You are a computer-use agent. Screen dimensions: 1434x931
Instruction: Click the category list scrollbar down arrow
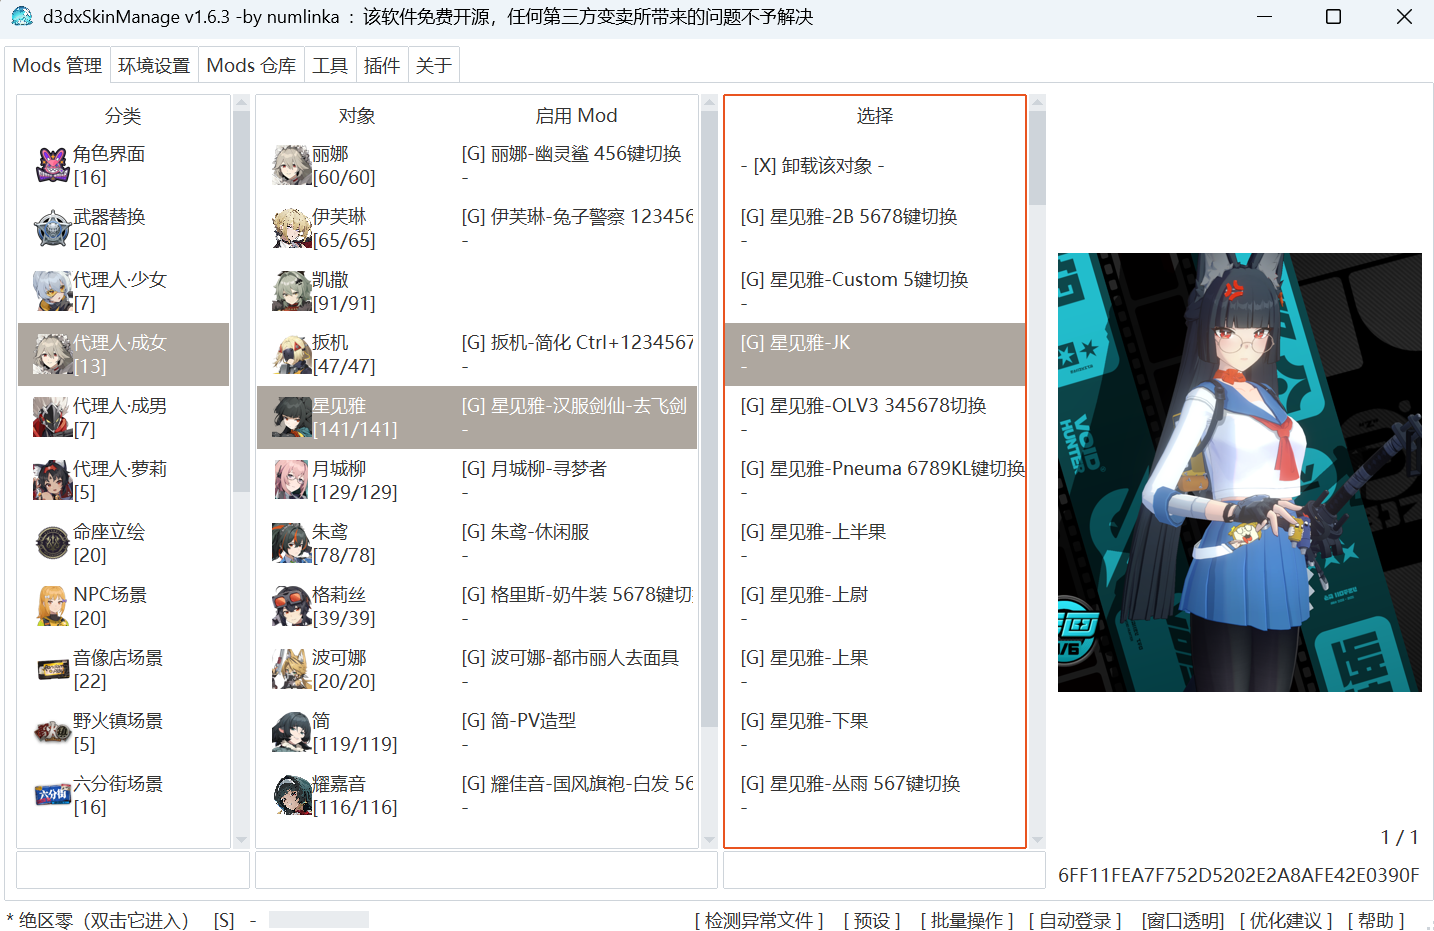pos(241,840)
